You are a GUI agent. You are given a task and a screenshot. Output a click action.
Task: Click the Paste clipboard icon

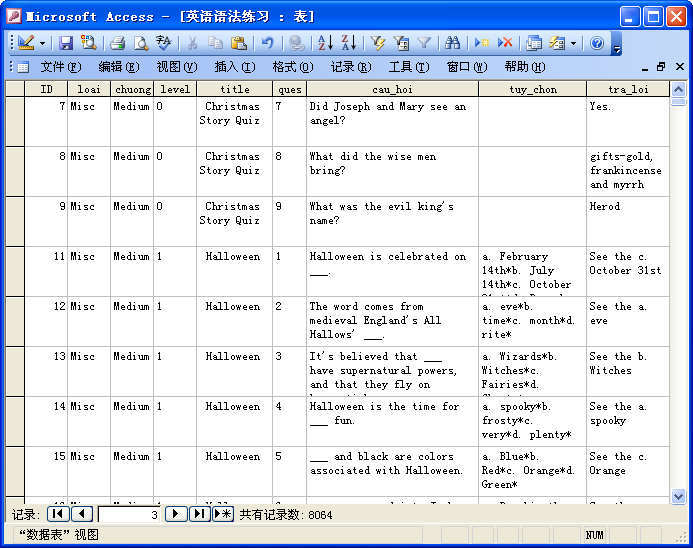tap(239, 42)
